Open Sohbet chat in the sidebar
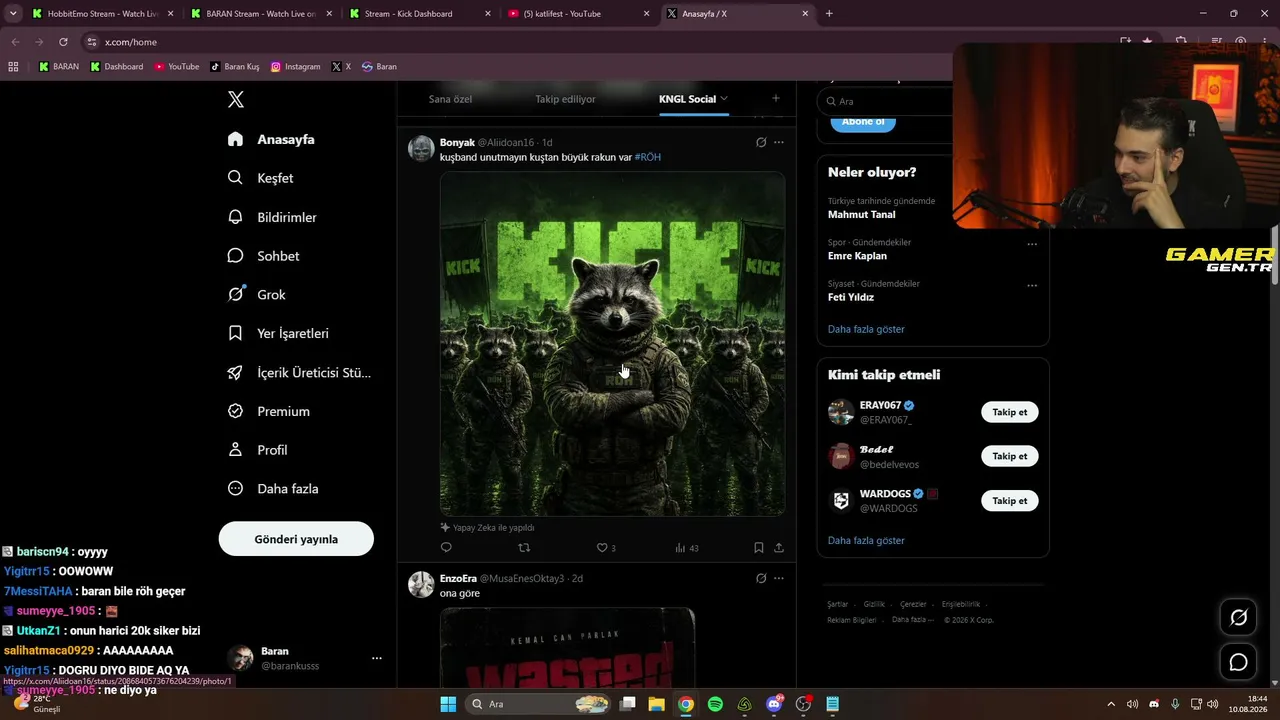This screenshot has width=1280, height=720. tap(263, 256)
